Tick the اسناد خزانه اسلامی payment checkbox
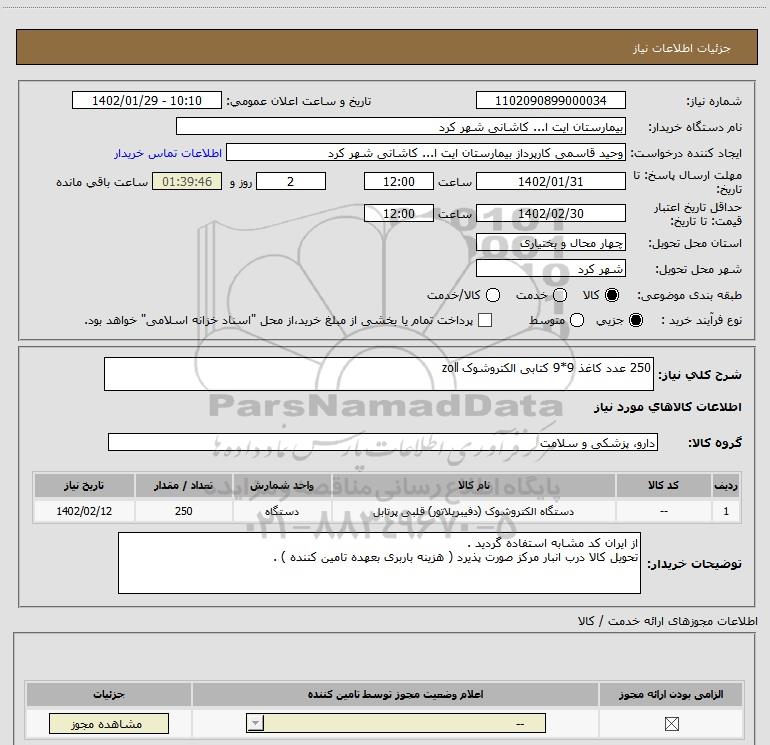The image size is (770, 745). point(485,320)
